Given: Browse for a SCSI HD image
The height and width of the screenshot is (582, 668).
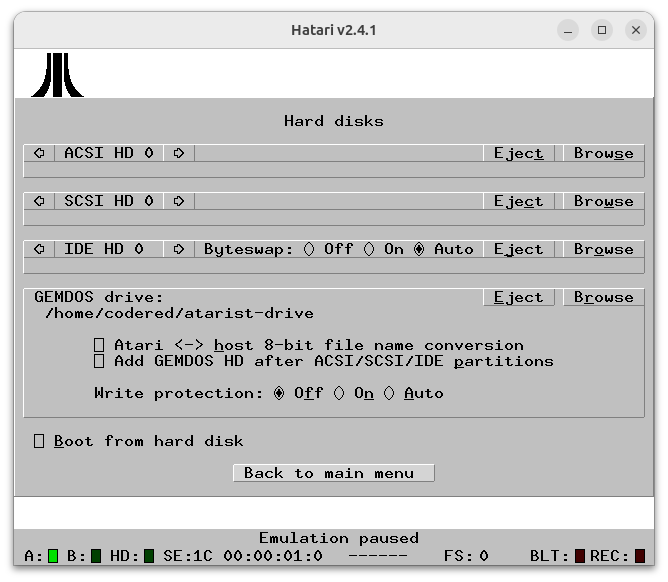Looking at the screenshot, I should coord(604,201).
